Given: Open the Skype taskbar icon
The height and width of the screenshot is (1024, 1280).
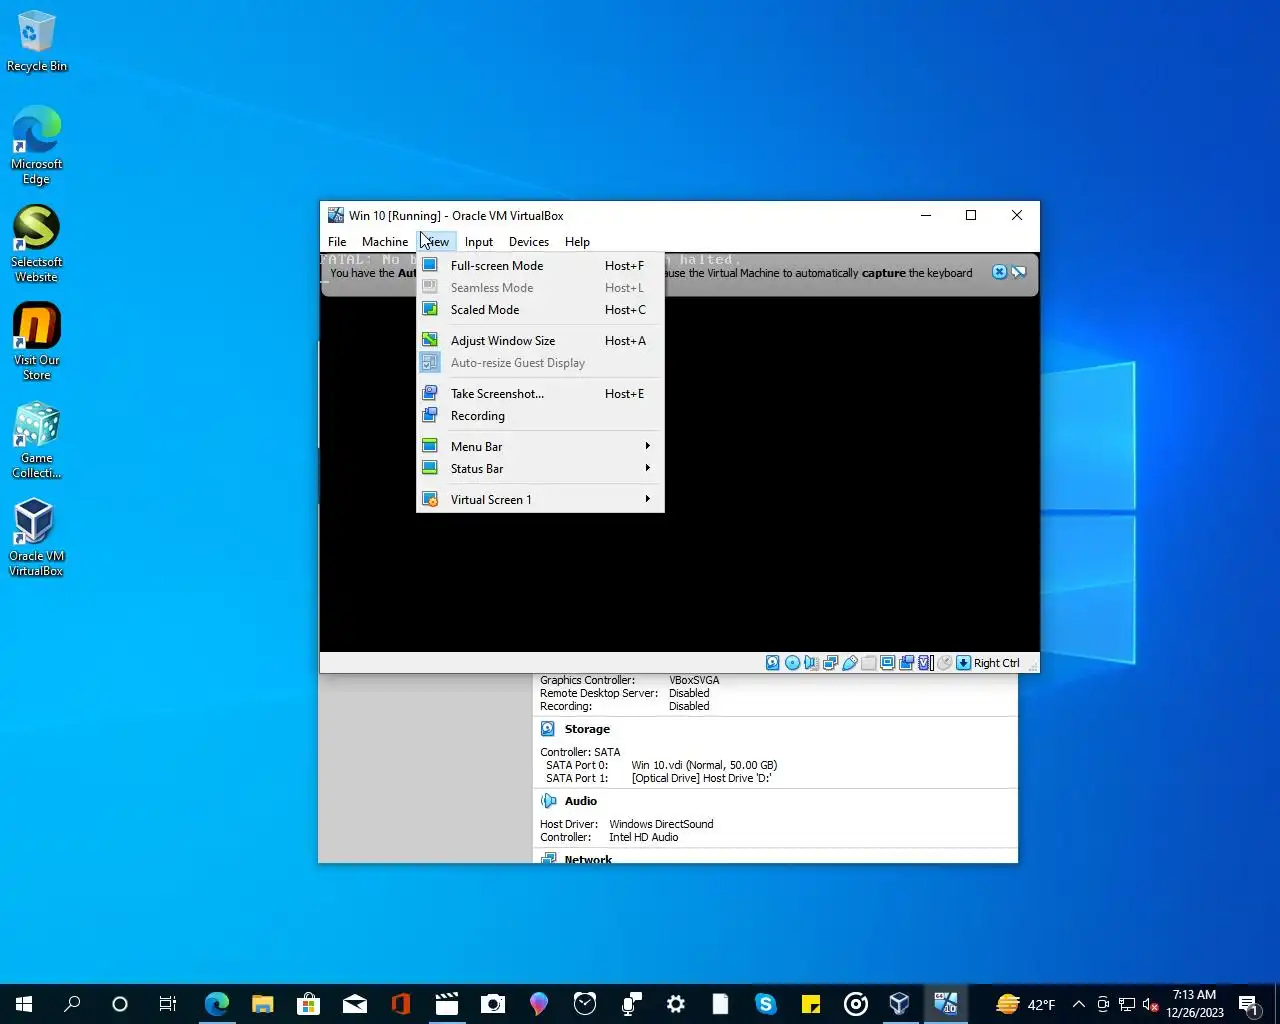Looking at the screenshot, I should click(x=766, y=1004).
